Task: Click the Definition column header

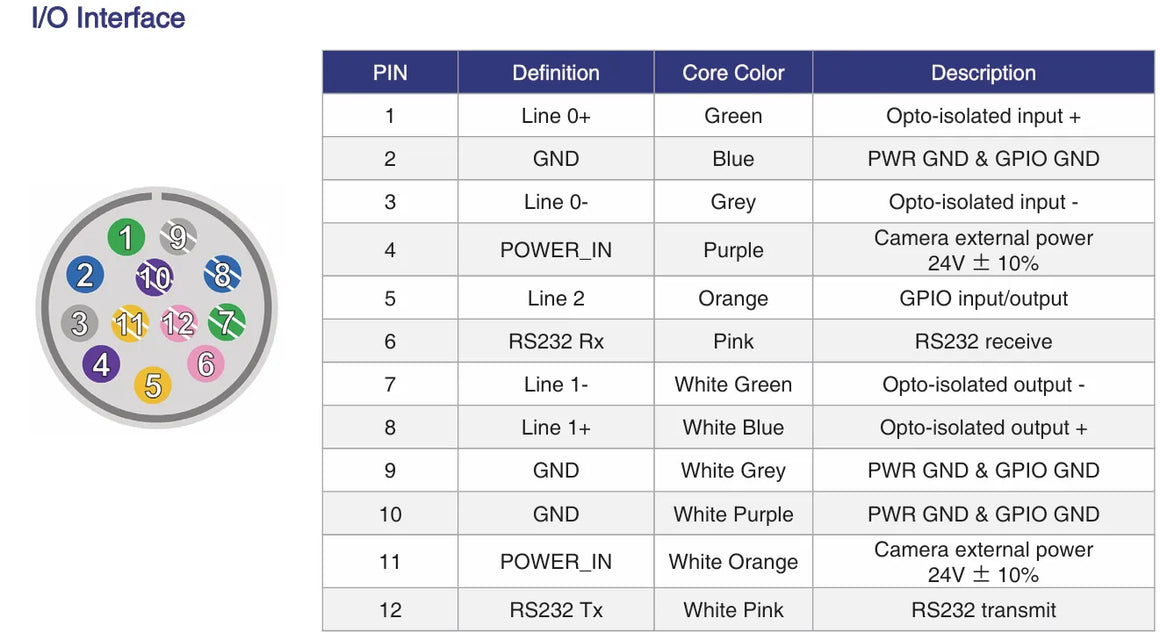Action: coord(556,73)
